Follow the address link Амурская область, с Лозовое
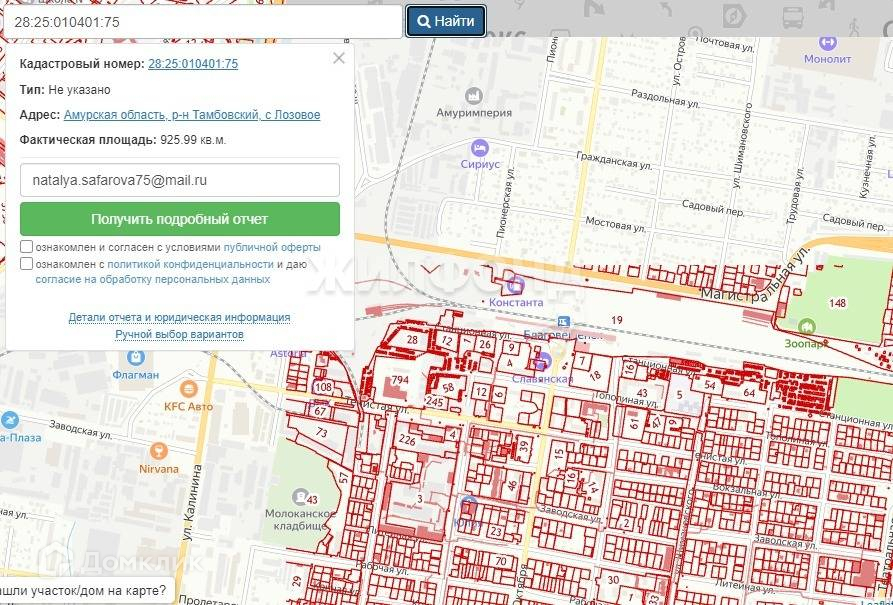The height and width of the screenshot is (605, 893). point(192,115)
